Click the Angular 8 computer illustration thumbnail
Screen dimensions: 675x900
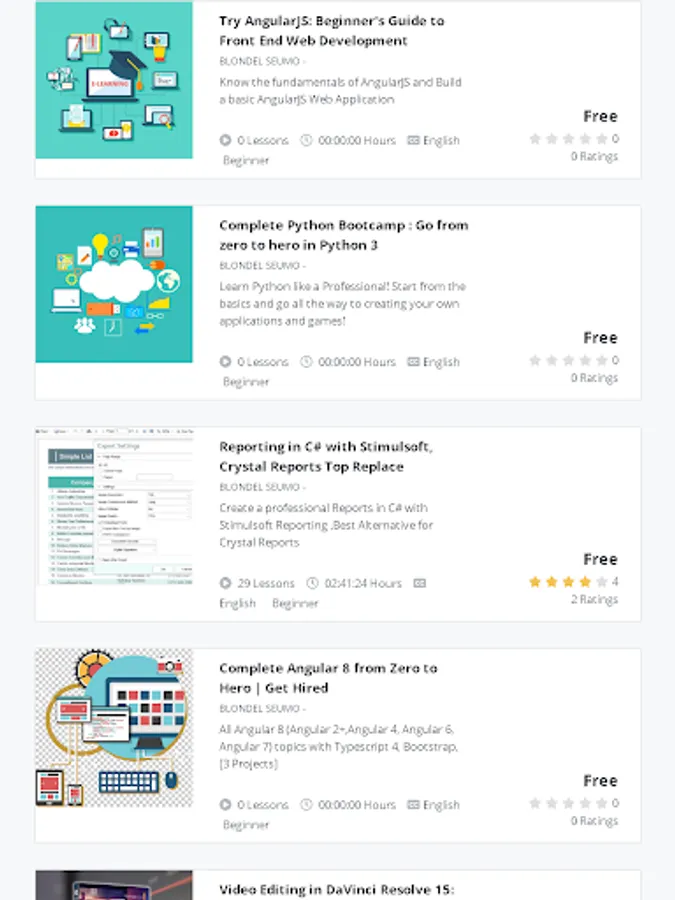pos(114,727)
